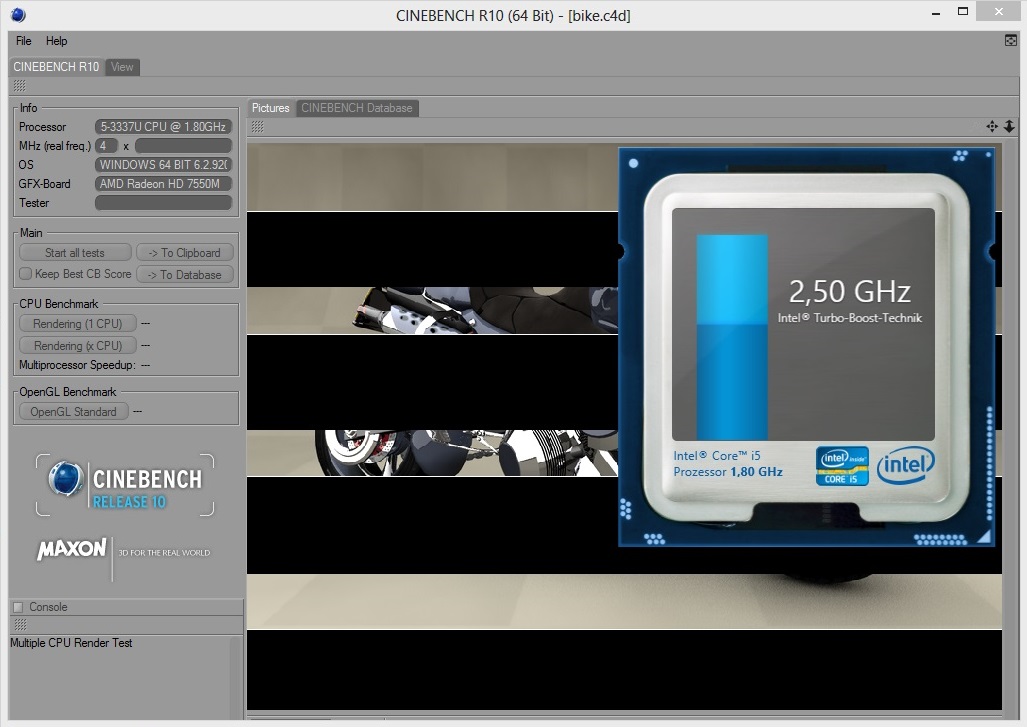1027x727 pixels.
Task: Click the Processor name field
Action: point(163,126)
